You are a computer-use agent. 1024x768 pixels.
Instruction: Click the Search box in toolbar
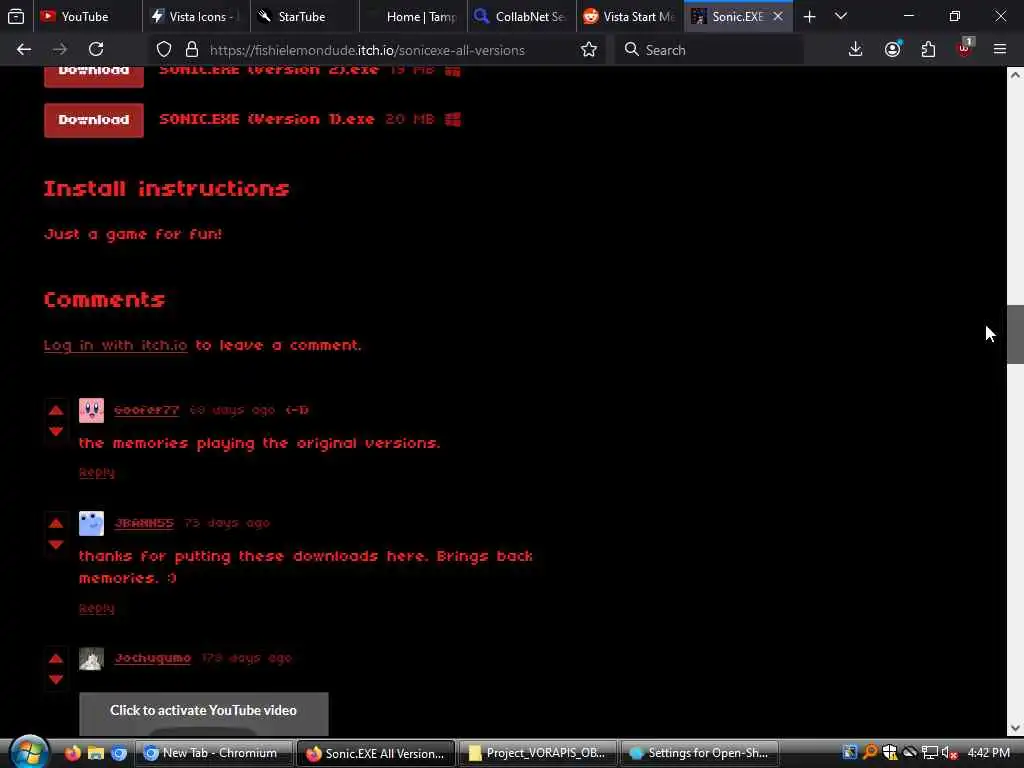[x=709, y=50]
